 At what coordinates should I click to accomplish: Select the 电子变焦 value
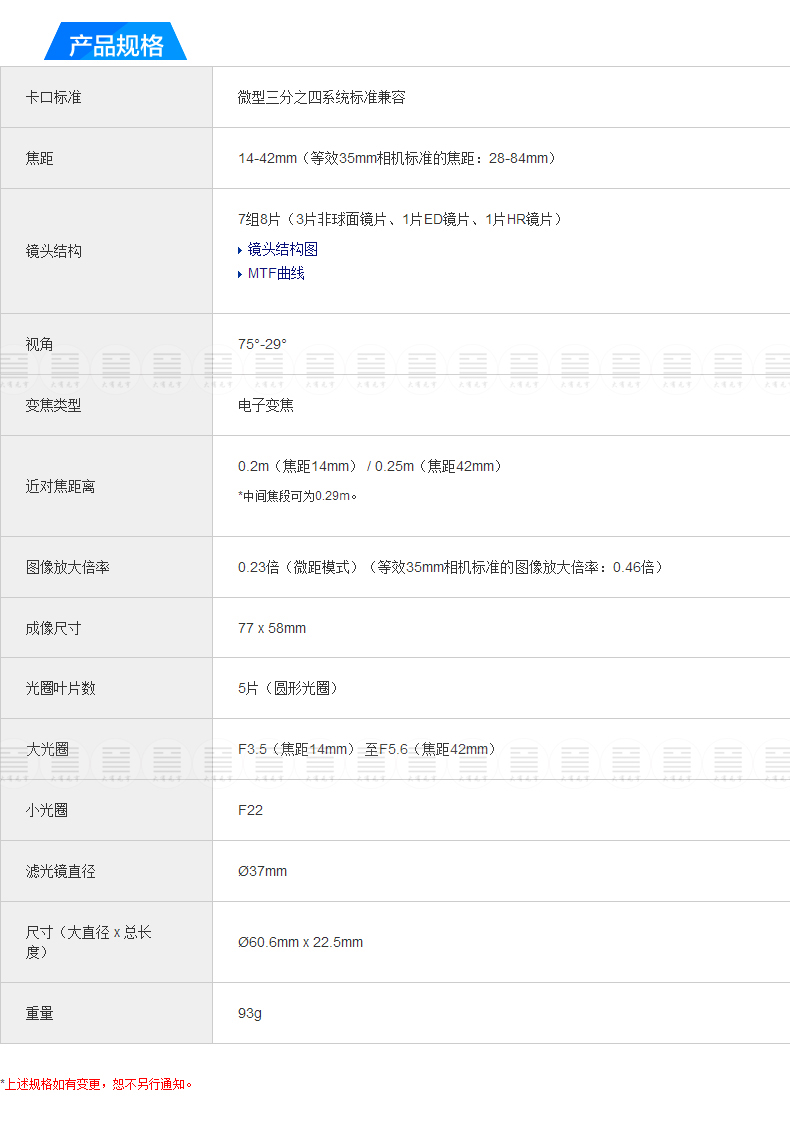pyautogui.click(x=266, y=405)
